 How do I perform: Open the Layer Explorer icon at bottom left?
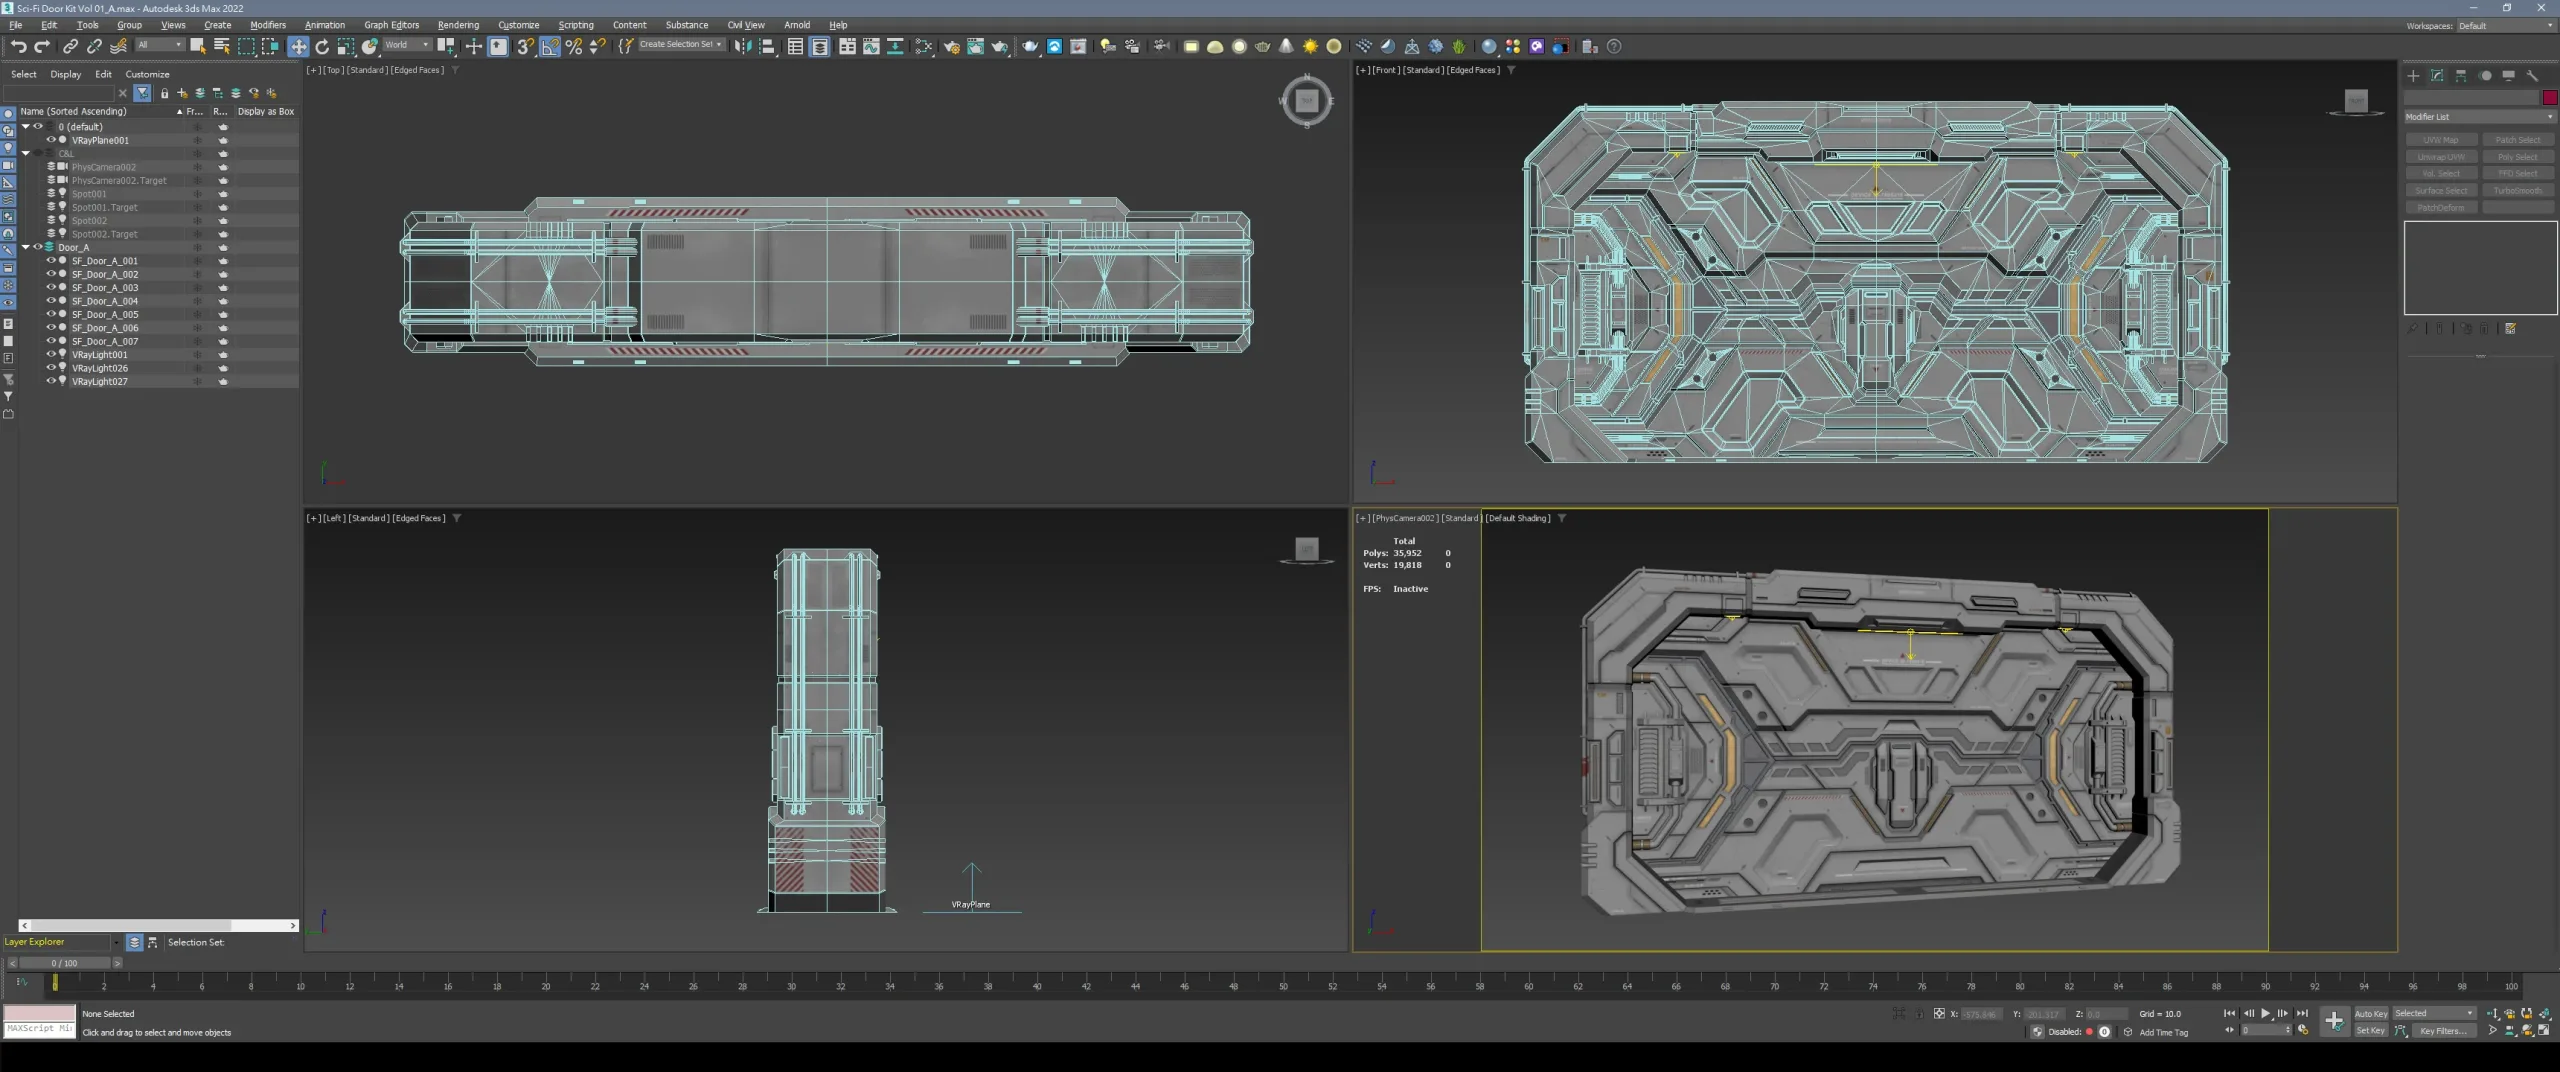click(133, 942)
